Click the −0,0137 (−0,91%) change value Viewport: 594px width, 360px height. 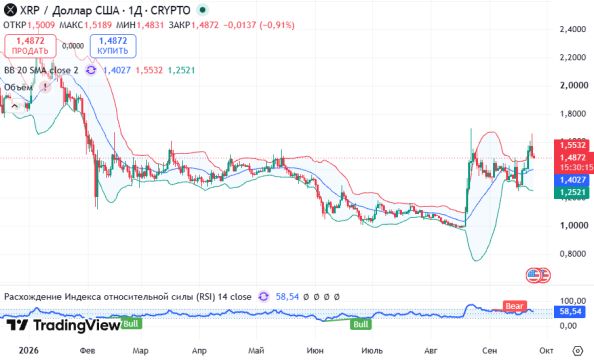(259, 25)
